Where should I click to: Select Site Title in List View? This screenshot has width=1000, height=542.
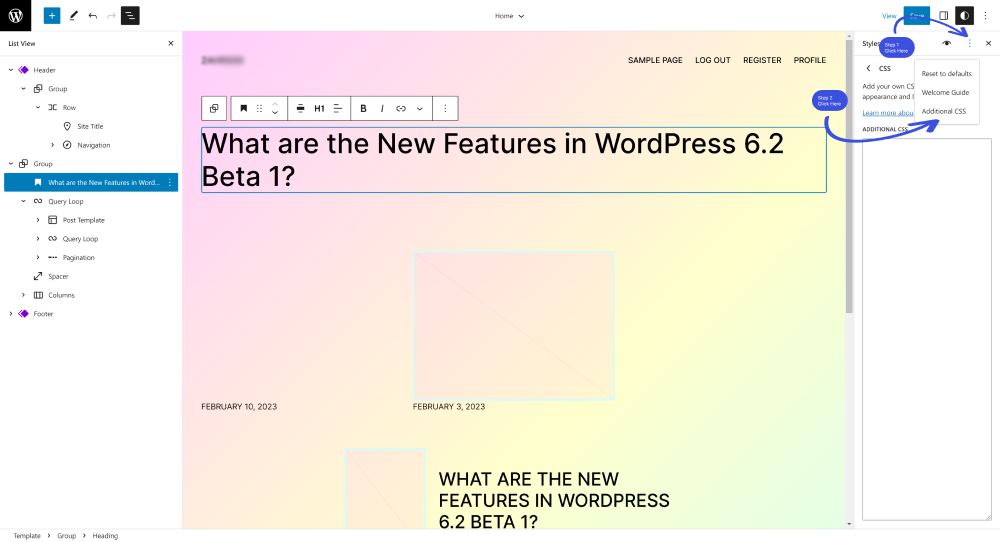pos(90,126)
